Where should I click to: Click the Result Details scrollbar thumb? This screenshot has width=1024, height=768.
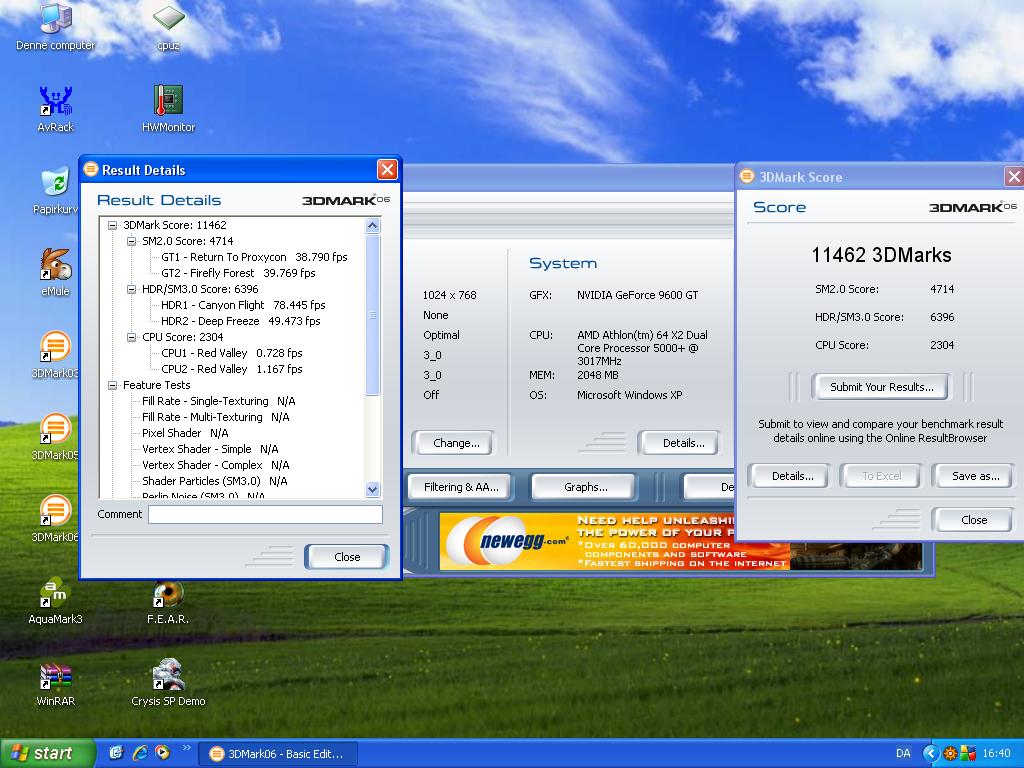(372, 315)
